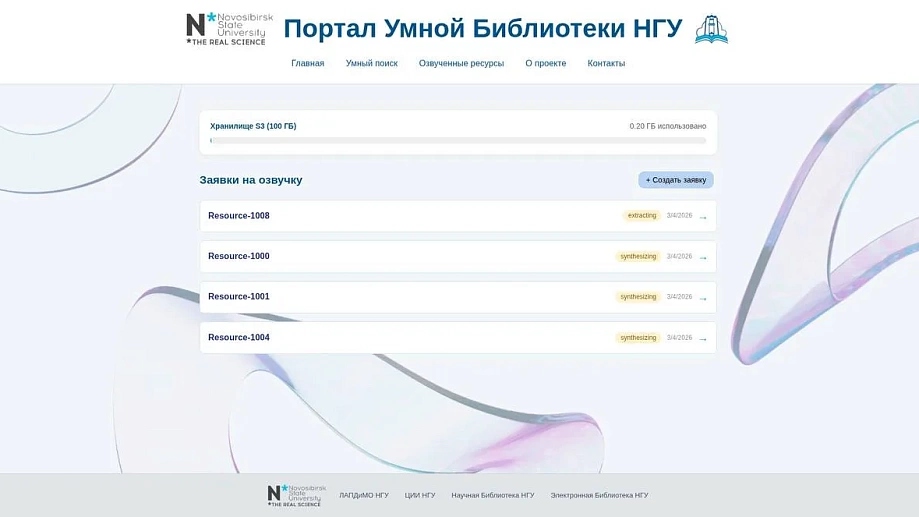Select the Resource-1000 request title
The height and width of the screenshot is (517, 919).
239,256
